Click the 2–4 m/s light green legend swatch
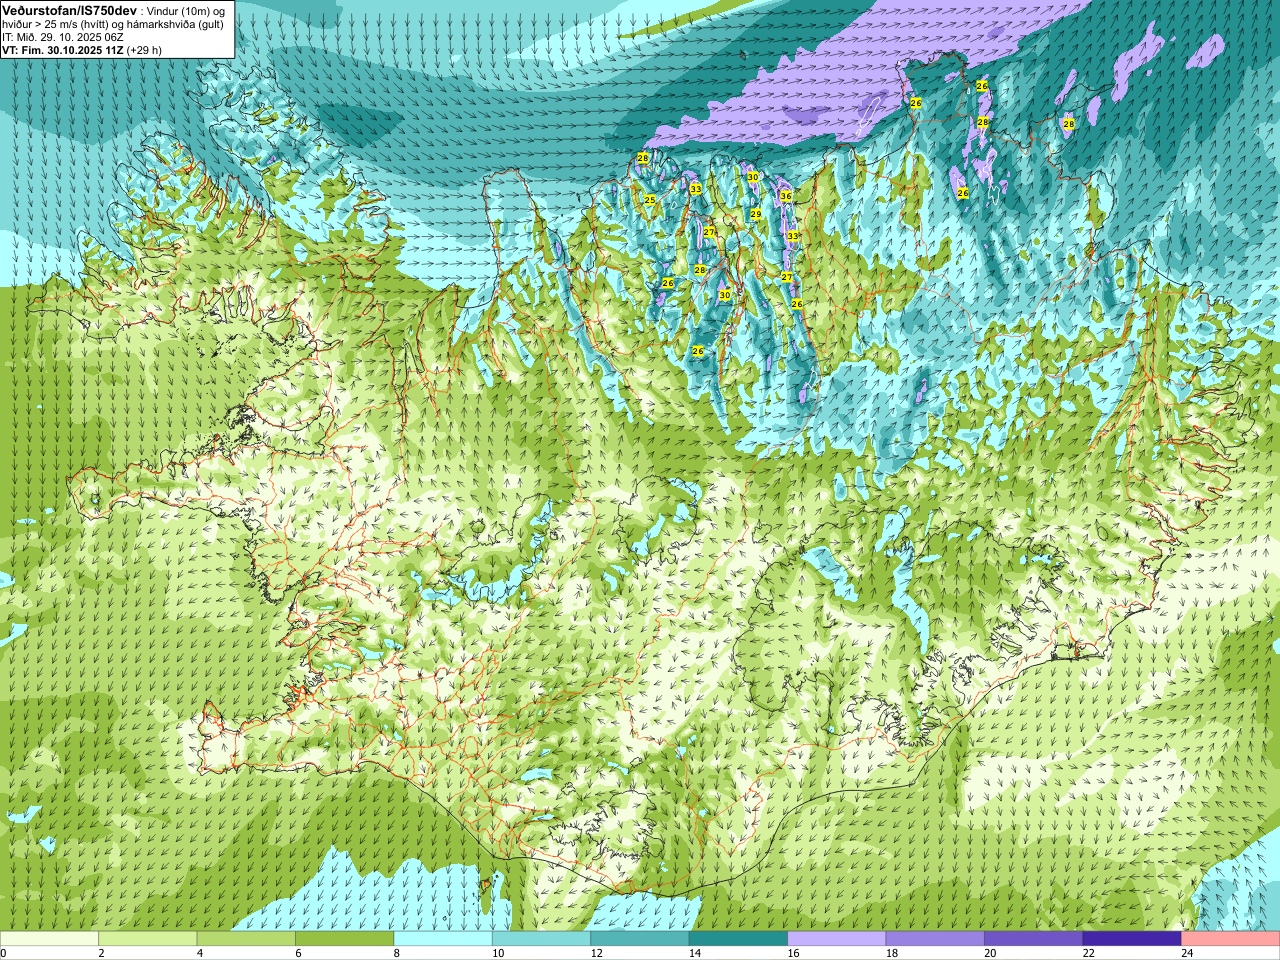The image size is (1280, 960). pyautogui.click(x=147, y=939)
